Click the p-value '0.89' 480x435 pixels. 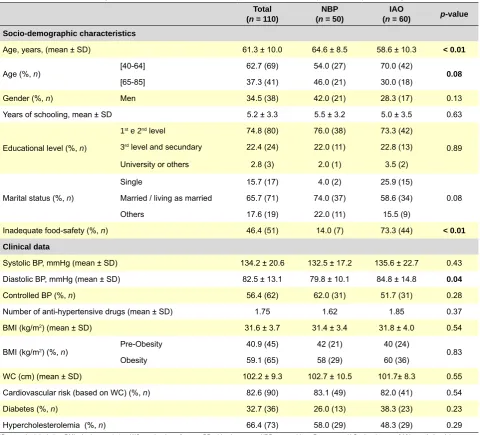pyautogui.click(x=454, y=148)
